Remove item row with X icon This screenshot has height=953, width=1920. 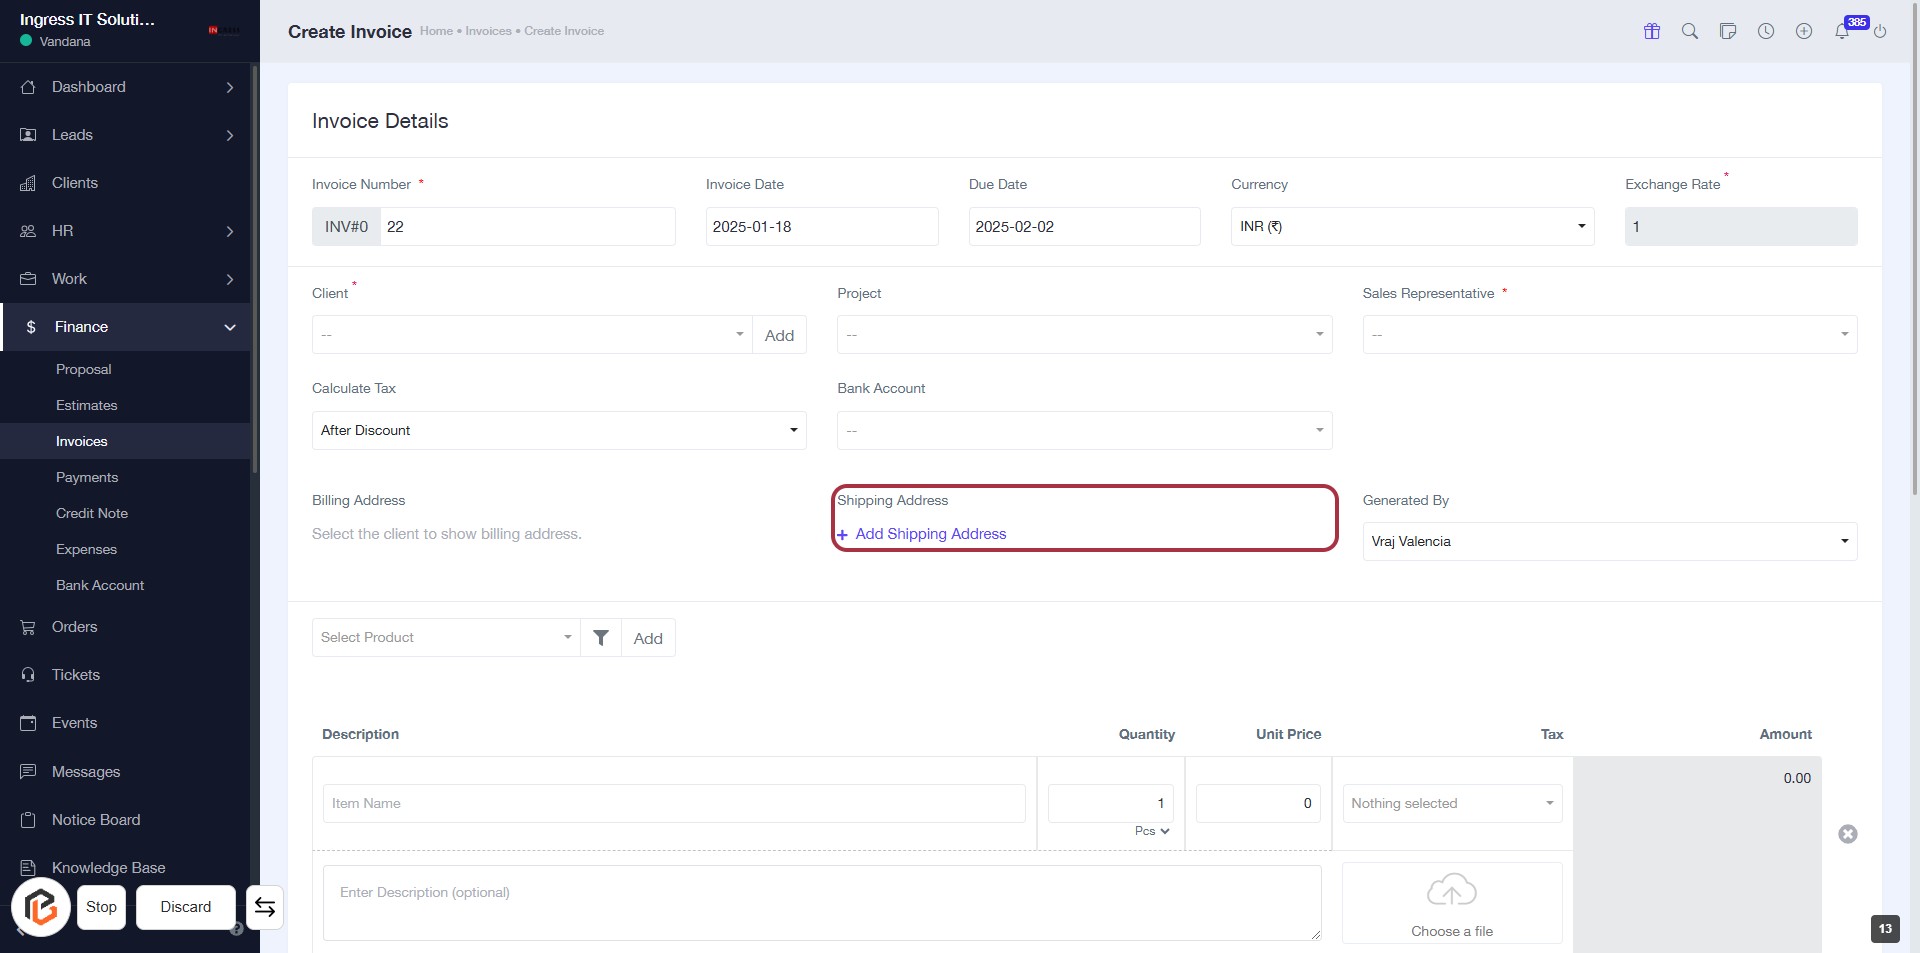[x=1847, y=834]
